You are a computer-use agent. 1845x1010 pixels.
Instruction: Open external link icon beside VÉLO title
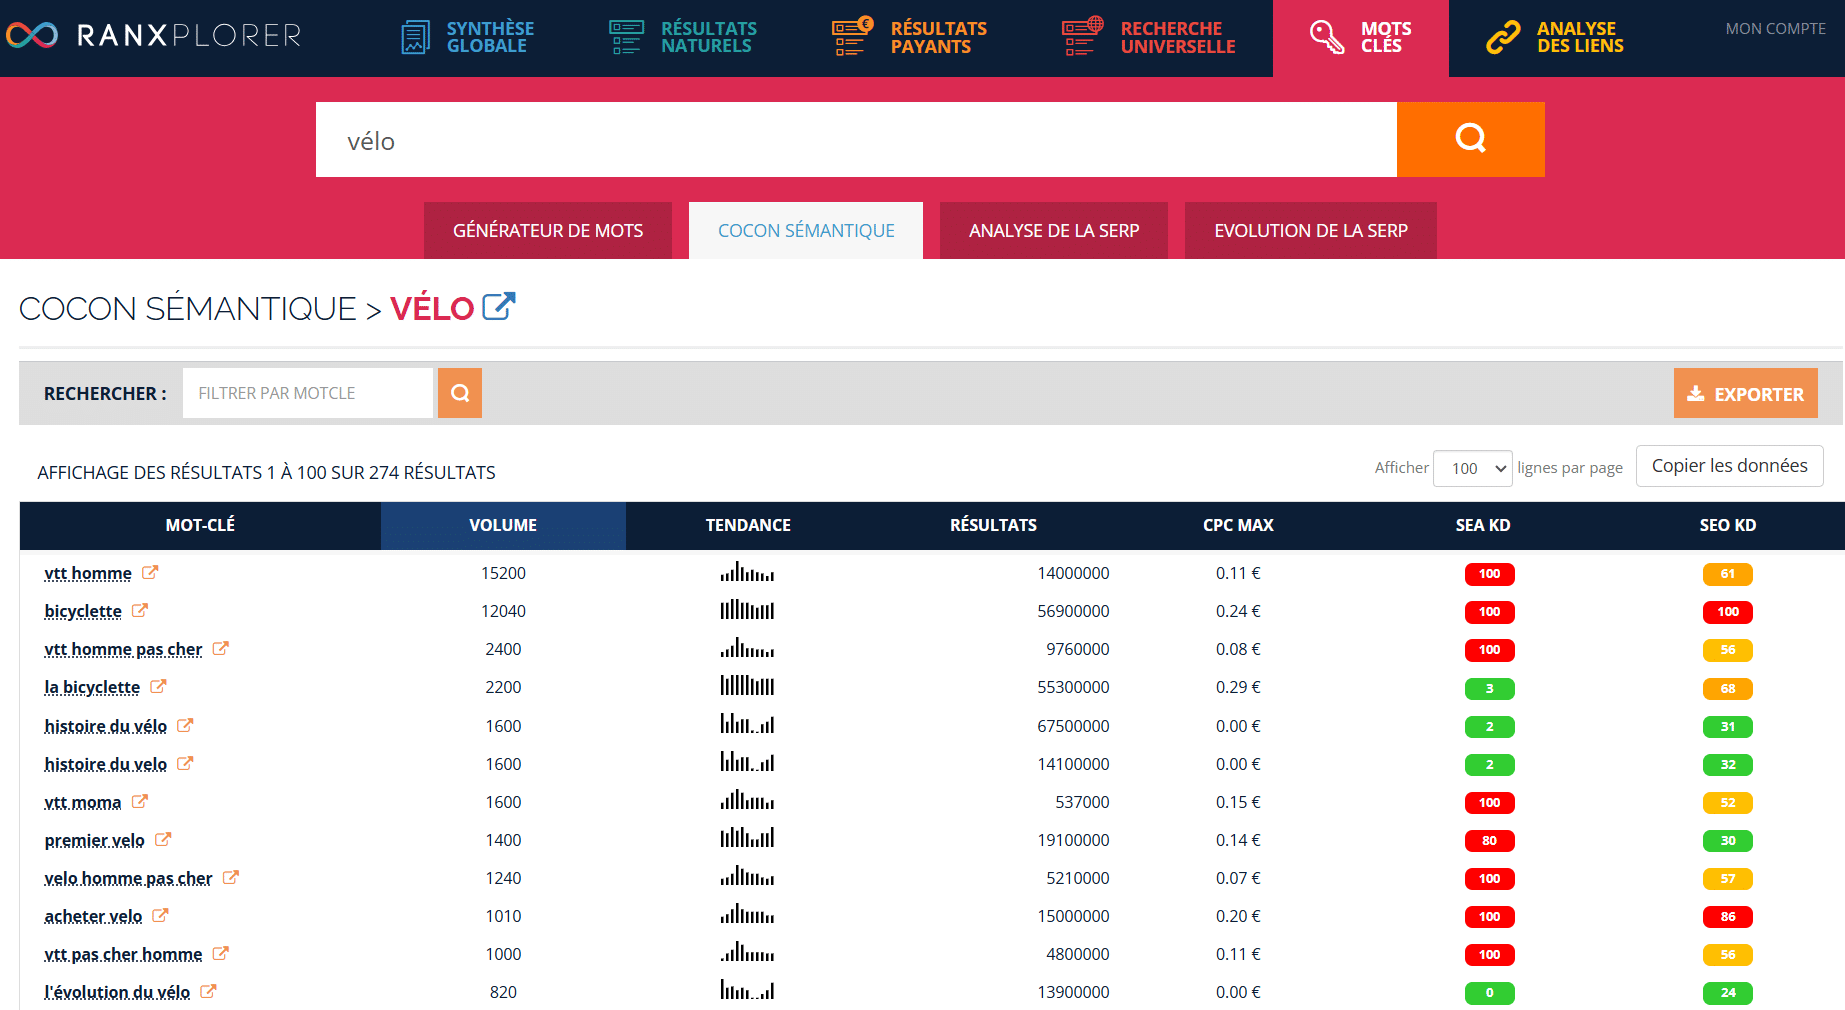pos(498,306)
